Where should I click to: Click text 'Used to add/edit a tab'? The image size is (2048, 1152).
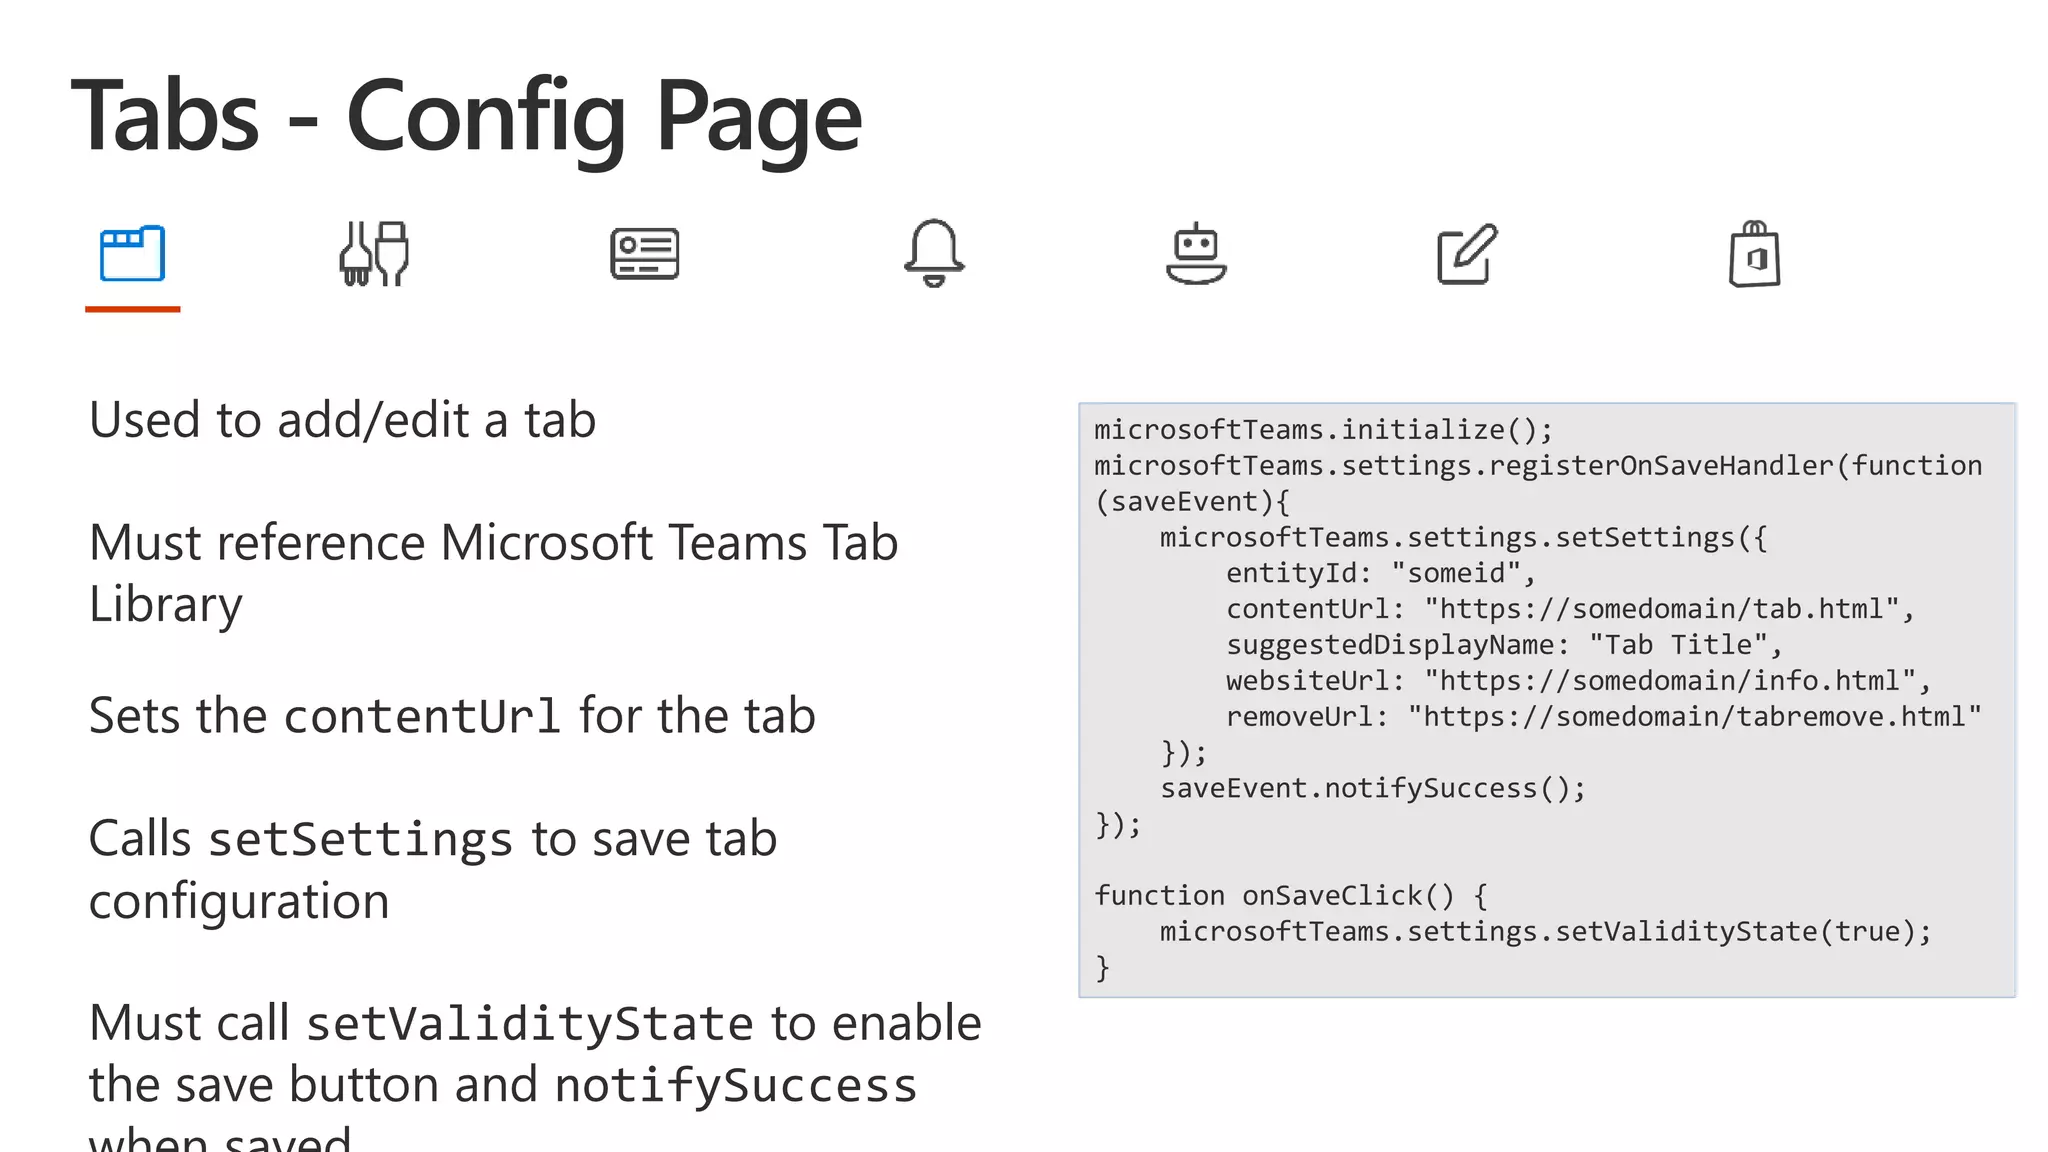click(342, 420)
